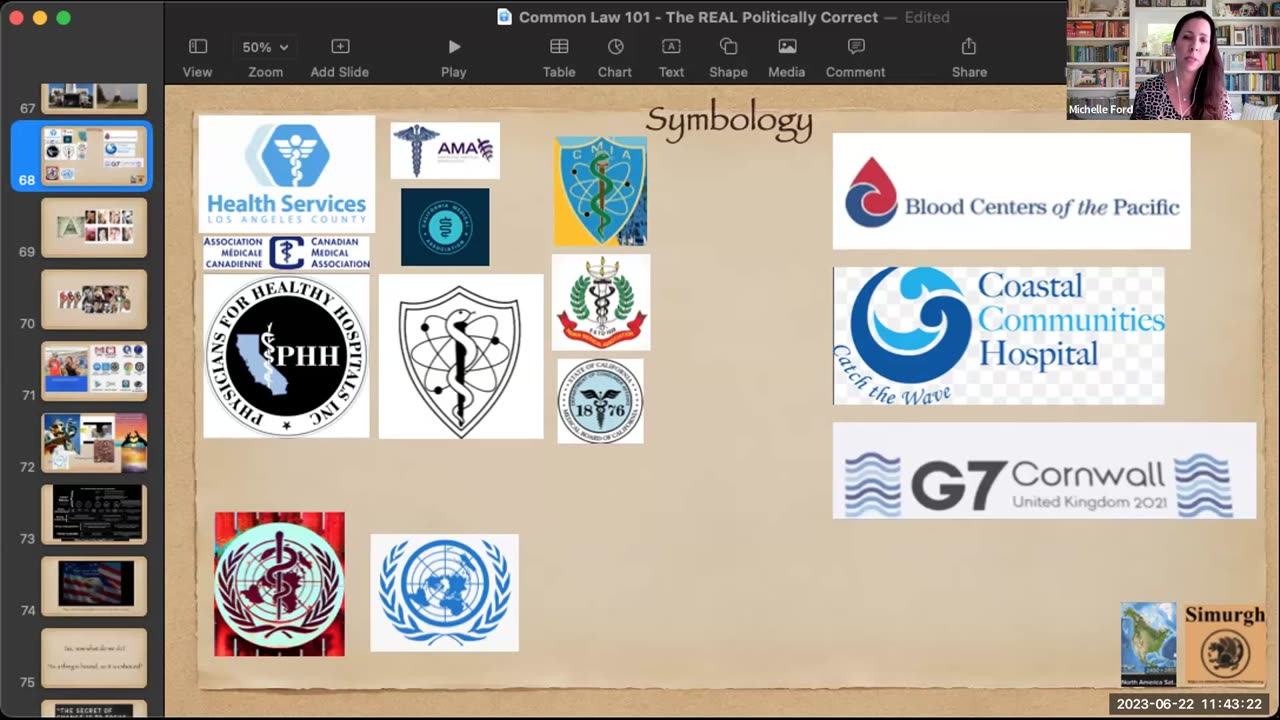Select slide 71 thumbnail

(x=94, y=371)
